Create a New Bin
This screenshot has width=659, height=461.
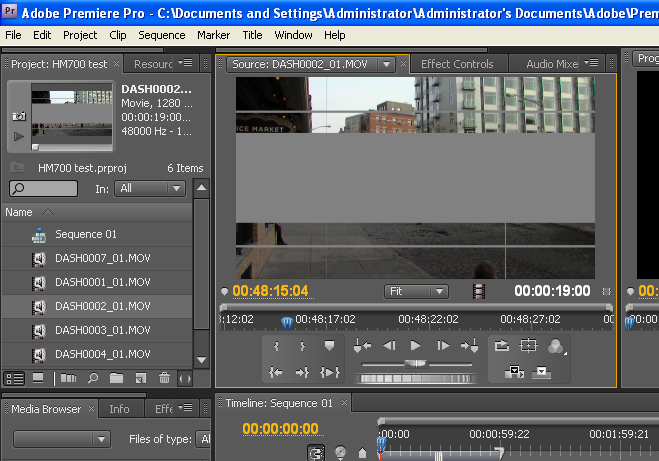click(116, 378)
